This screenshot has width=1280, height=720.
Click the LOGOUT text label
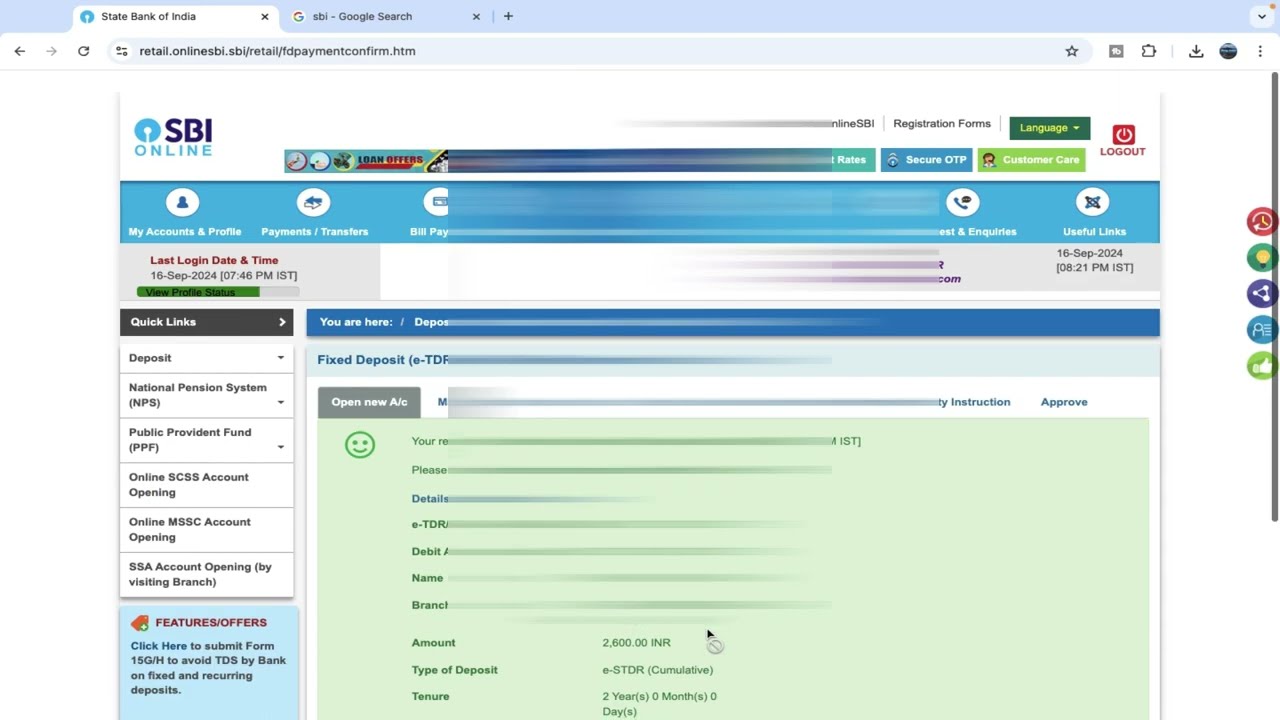click(x=1123, y=152)
